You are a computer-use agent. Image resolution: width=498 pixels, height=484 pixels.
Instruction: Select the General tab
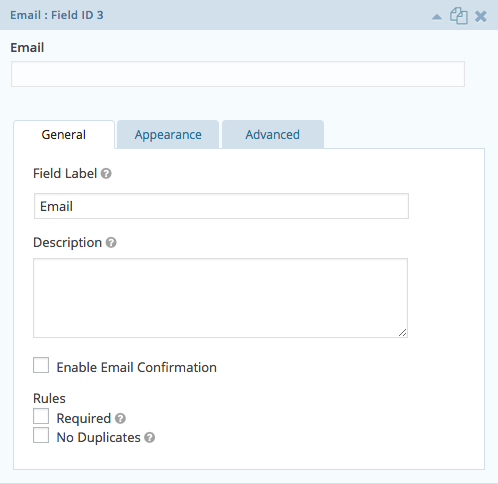[64, 135]
